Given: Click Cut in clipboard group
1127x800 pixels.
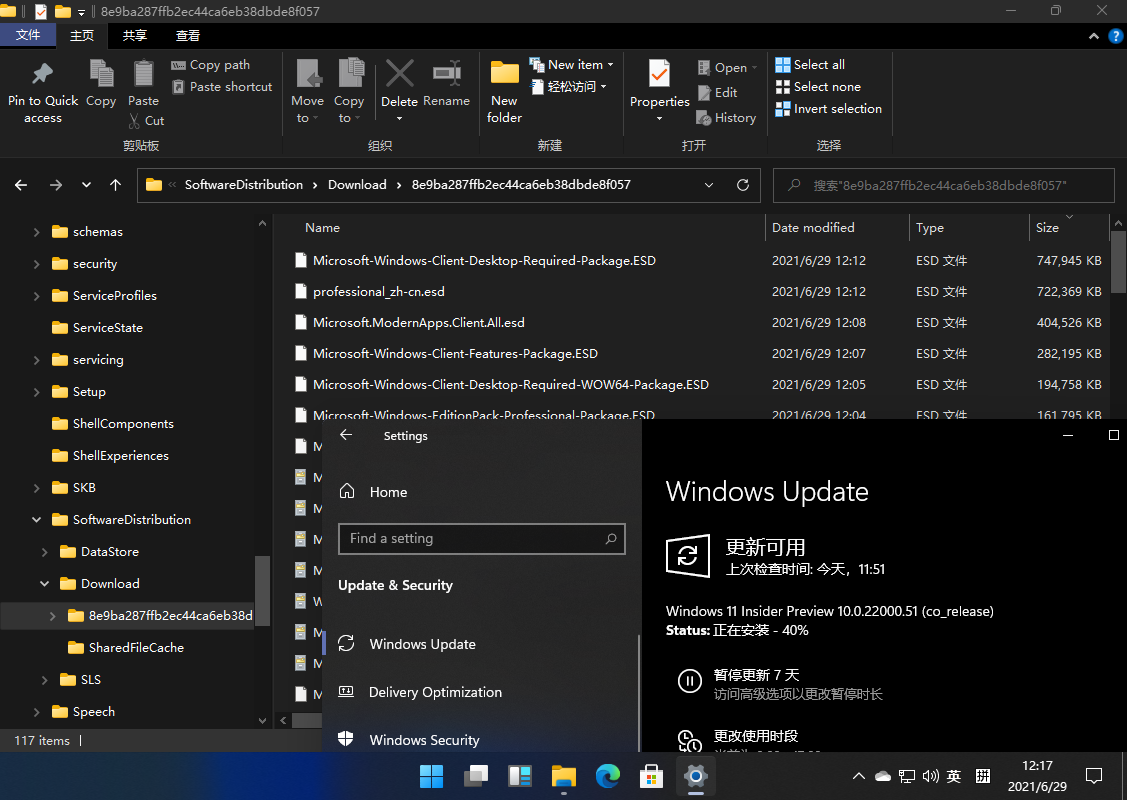Looking at the screenshot, I should [147, 121].
